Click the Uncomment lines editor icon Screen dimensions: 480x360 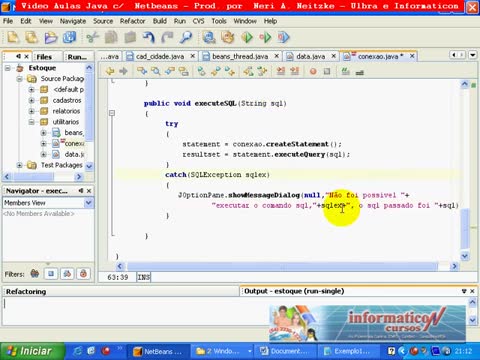[359, 72]
